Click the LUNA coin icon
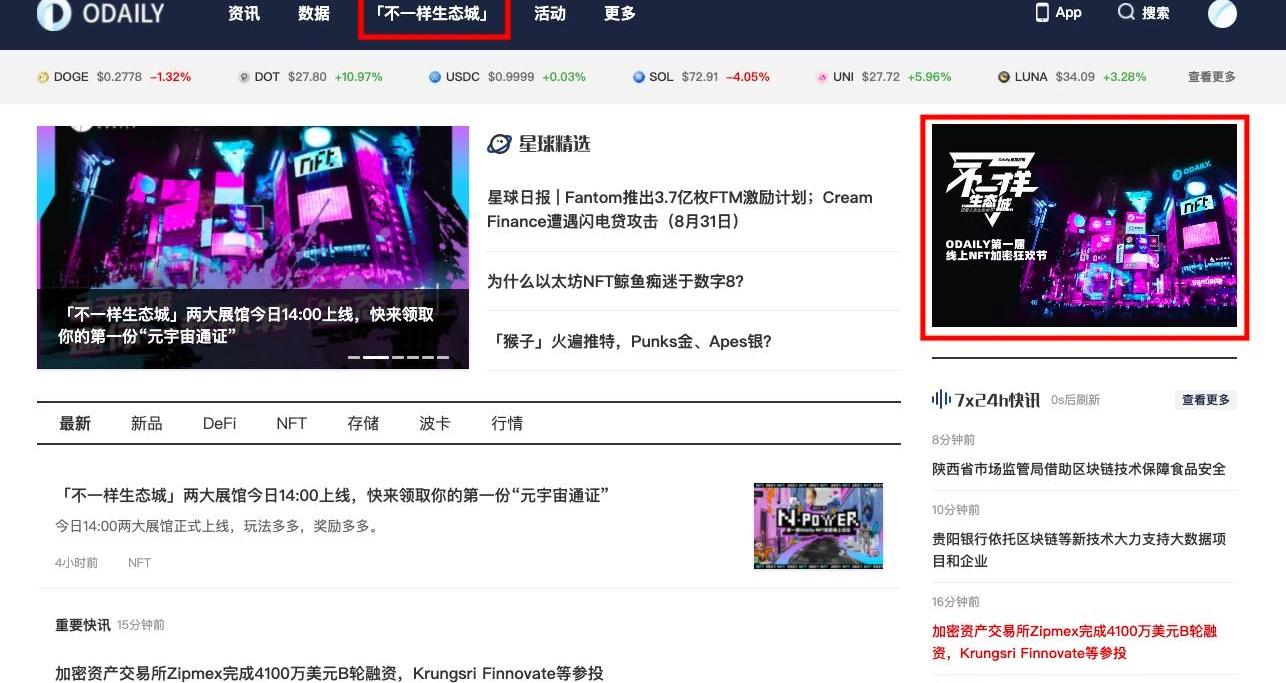The height and width of the screenshot is (683, 1286). [x=1004, y=77]
